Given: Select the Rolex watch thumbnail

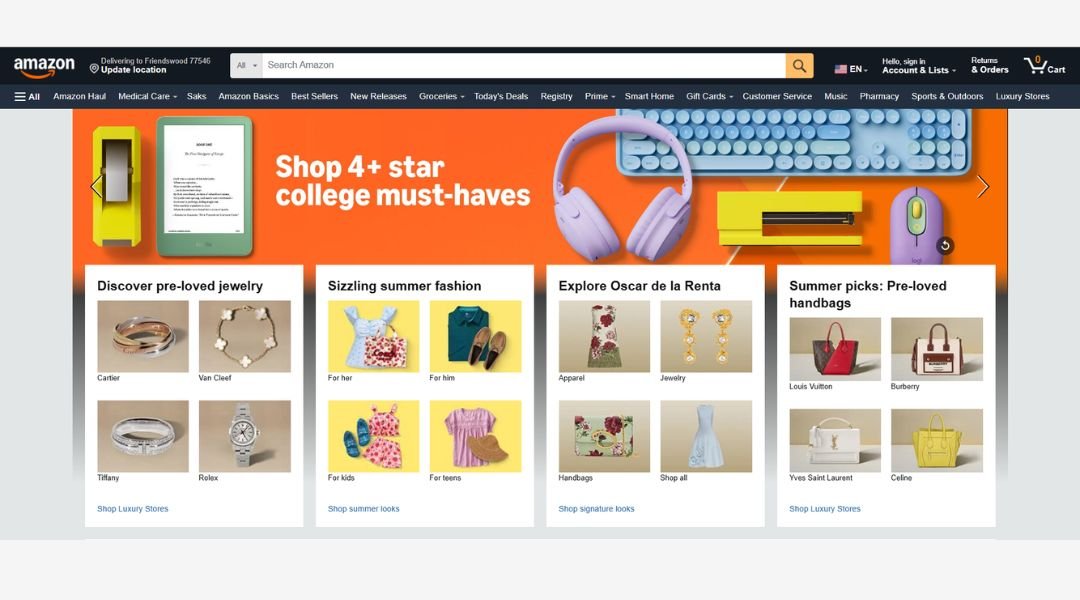Looking at the screenshot, I should pyautogui.click(x=245, y=436).
